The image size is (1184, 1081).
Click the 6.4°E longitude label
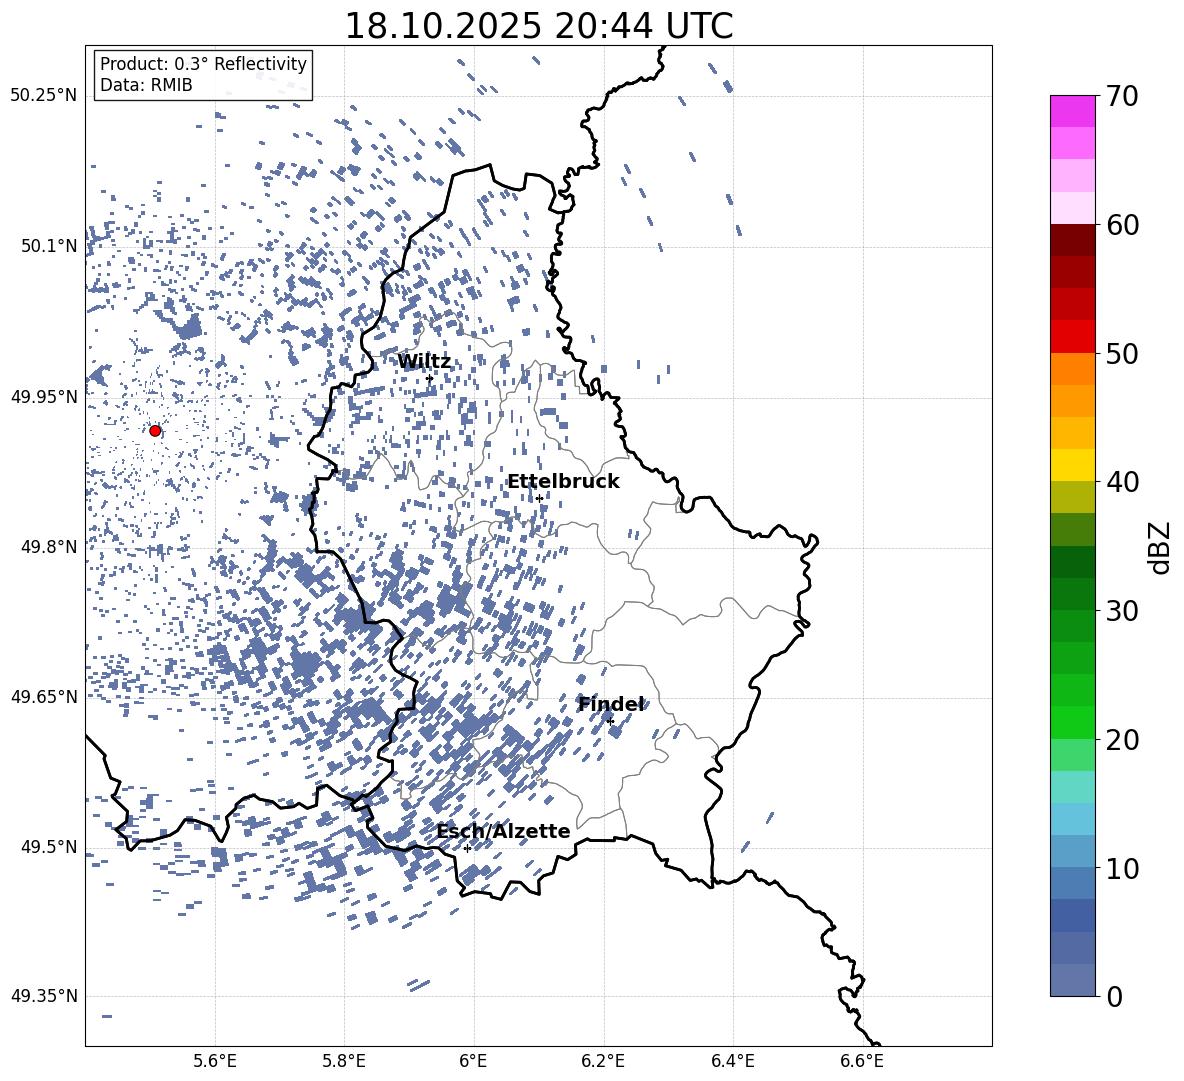(x=733, y=1061)
